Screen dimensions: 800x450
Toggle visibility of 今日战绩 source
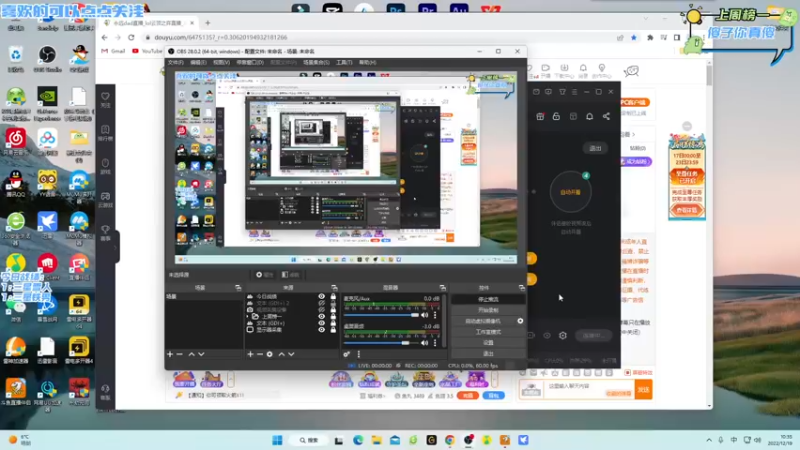pyautogui.click(x=321, y=296)
